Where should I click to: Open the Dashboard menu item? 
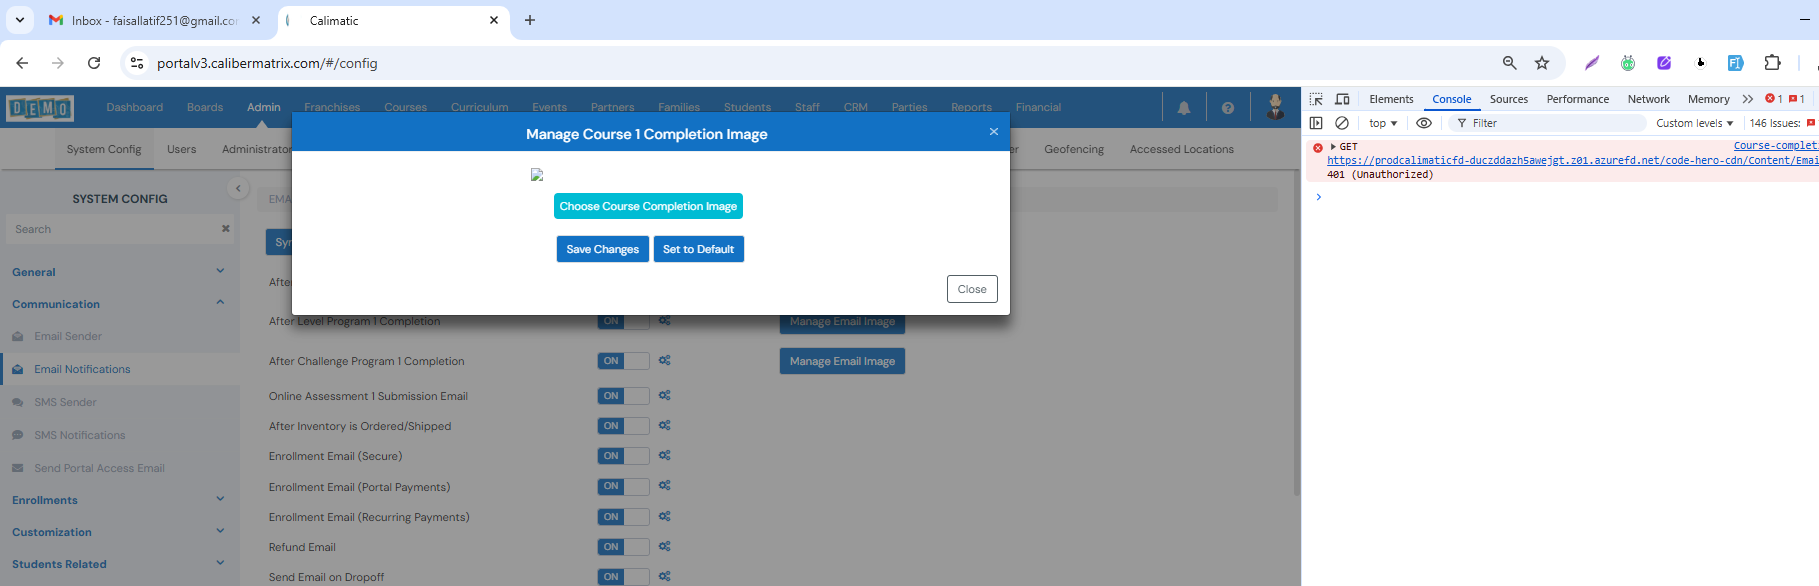point(134,107)
